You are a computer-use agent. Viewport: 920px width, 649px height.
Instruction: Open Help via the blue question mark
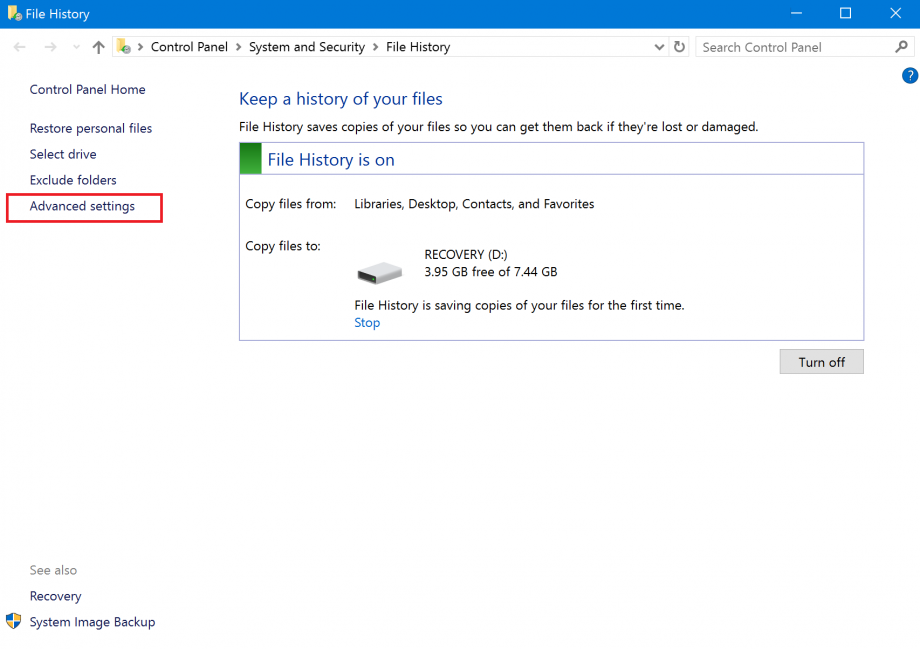(x=909, y=75)
